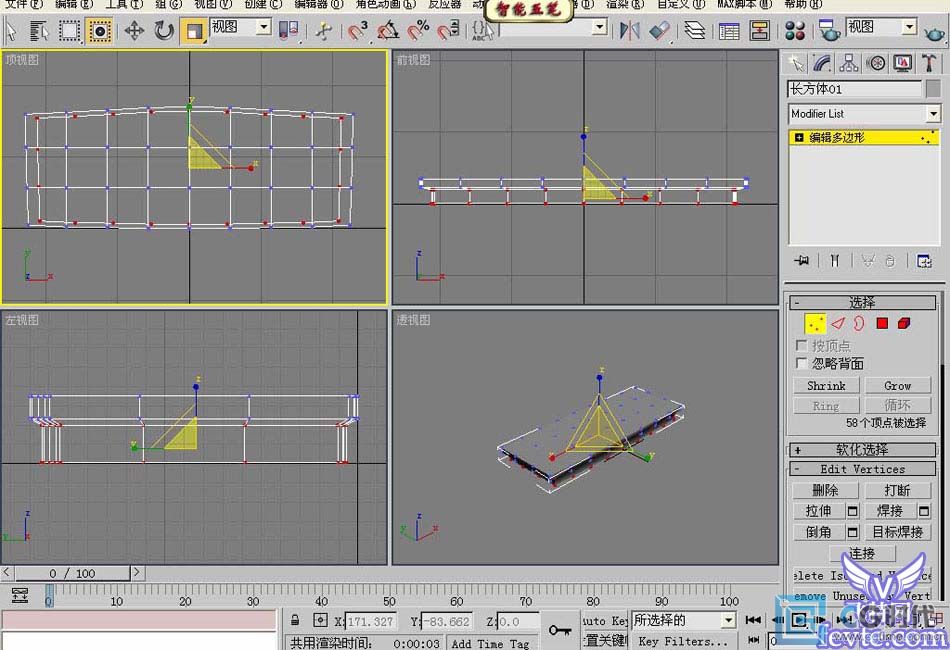Click Grow selection button

point(897,385)
